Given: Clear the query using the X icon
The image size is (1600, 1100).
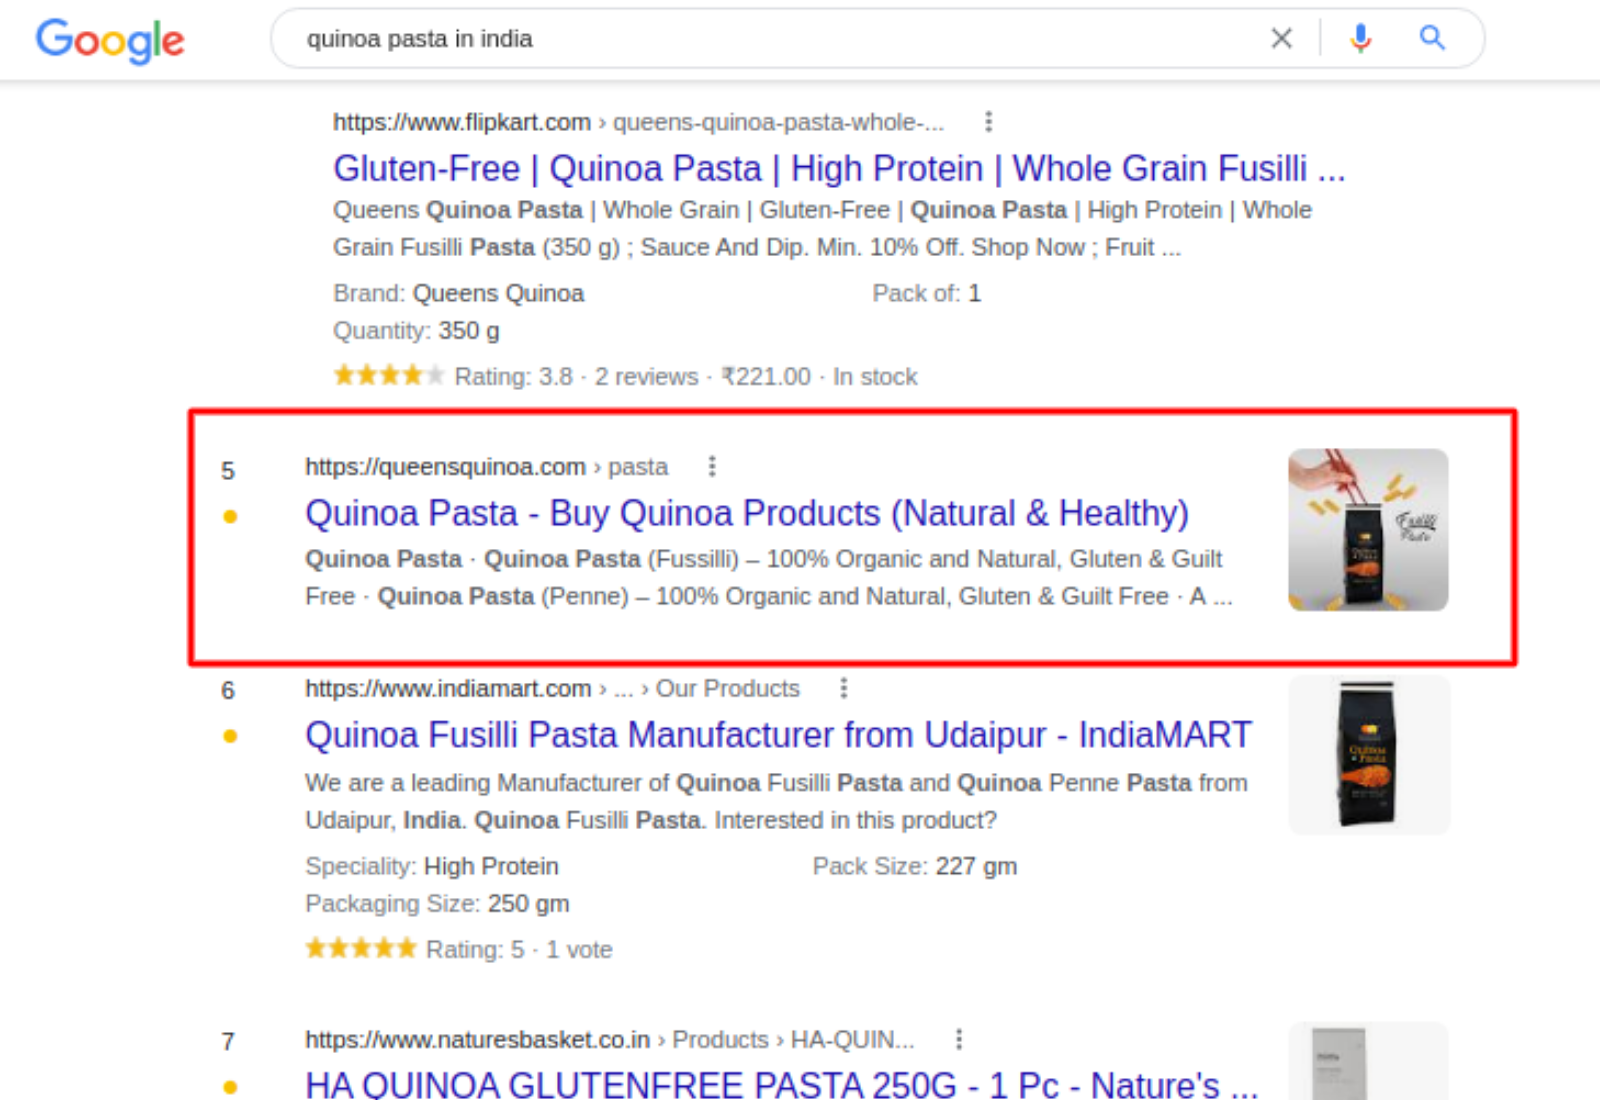Looking at the screenshot, I should click(x=1281, y=38).
